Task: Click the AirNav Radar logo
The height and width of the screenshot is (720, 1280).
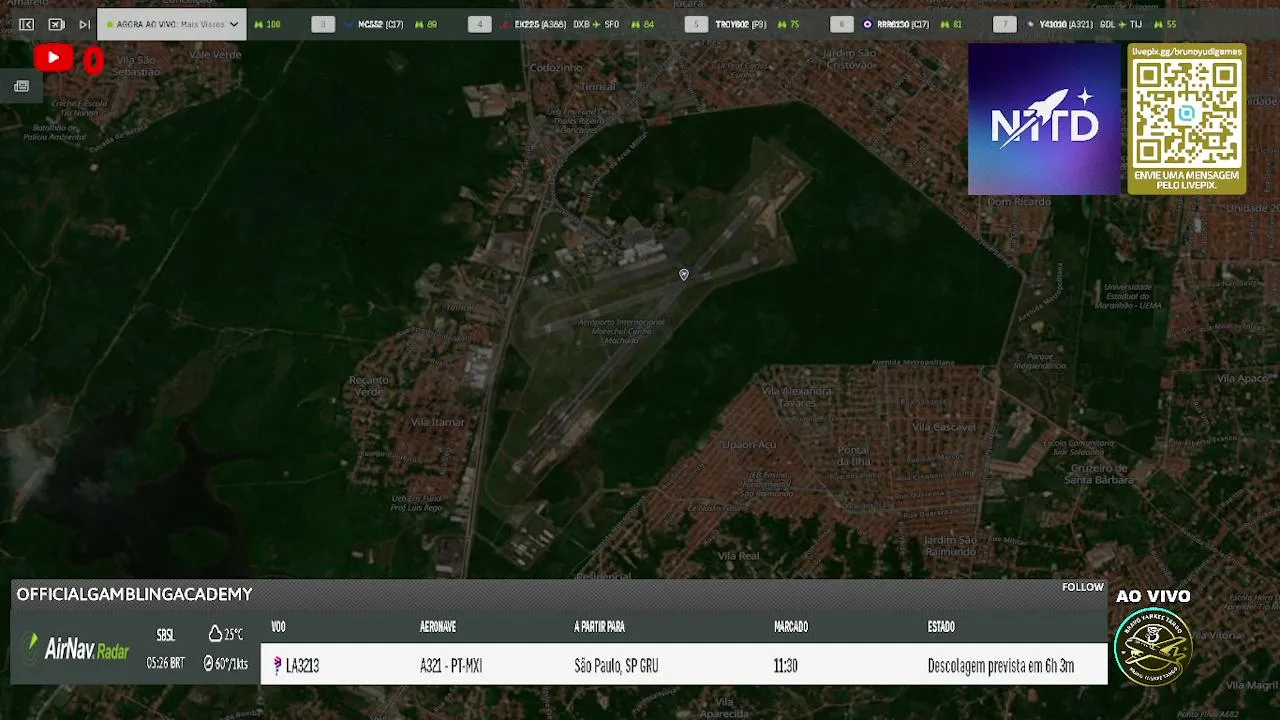Action: [76, 649]
